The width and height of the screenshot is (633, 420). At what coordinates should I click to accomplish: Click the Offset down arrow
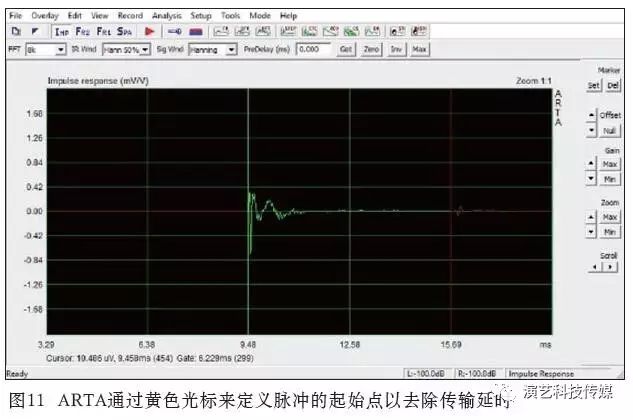(x=591, y=130)
